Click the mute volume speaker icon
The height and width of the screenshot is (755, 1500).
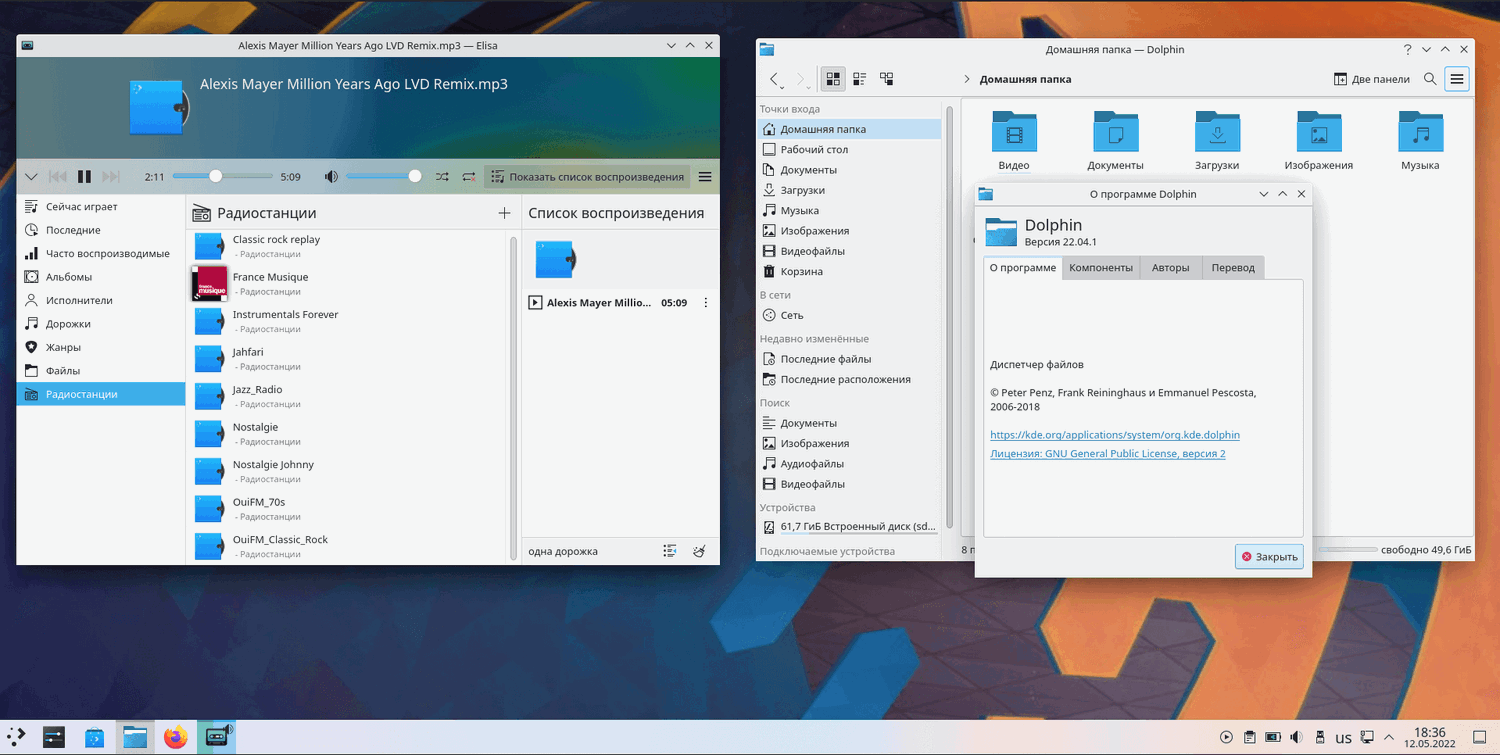[x=331, y=177]
